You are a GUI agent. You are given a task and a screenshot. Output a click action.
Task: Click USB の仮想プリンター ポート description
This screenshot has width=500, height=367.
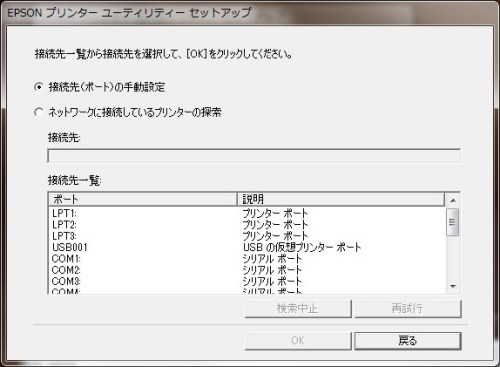pyautogui.click(x=302, y=247)
